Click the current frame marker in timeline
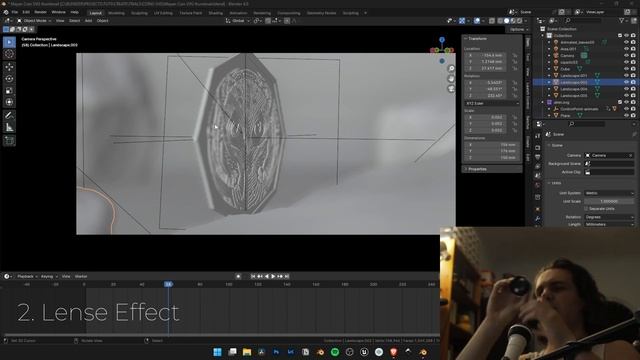Image resolution: width=640 pixels, height=360 pixels. pos(168,284)
